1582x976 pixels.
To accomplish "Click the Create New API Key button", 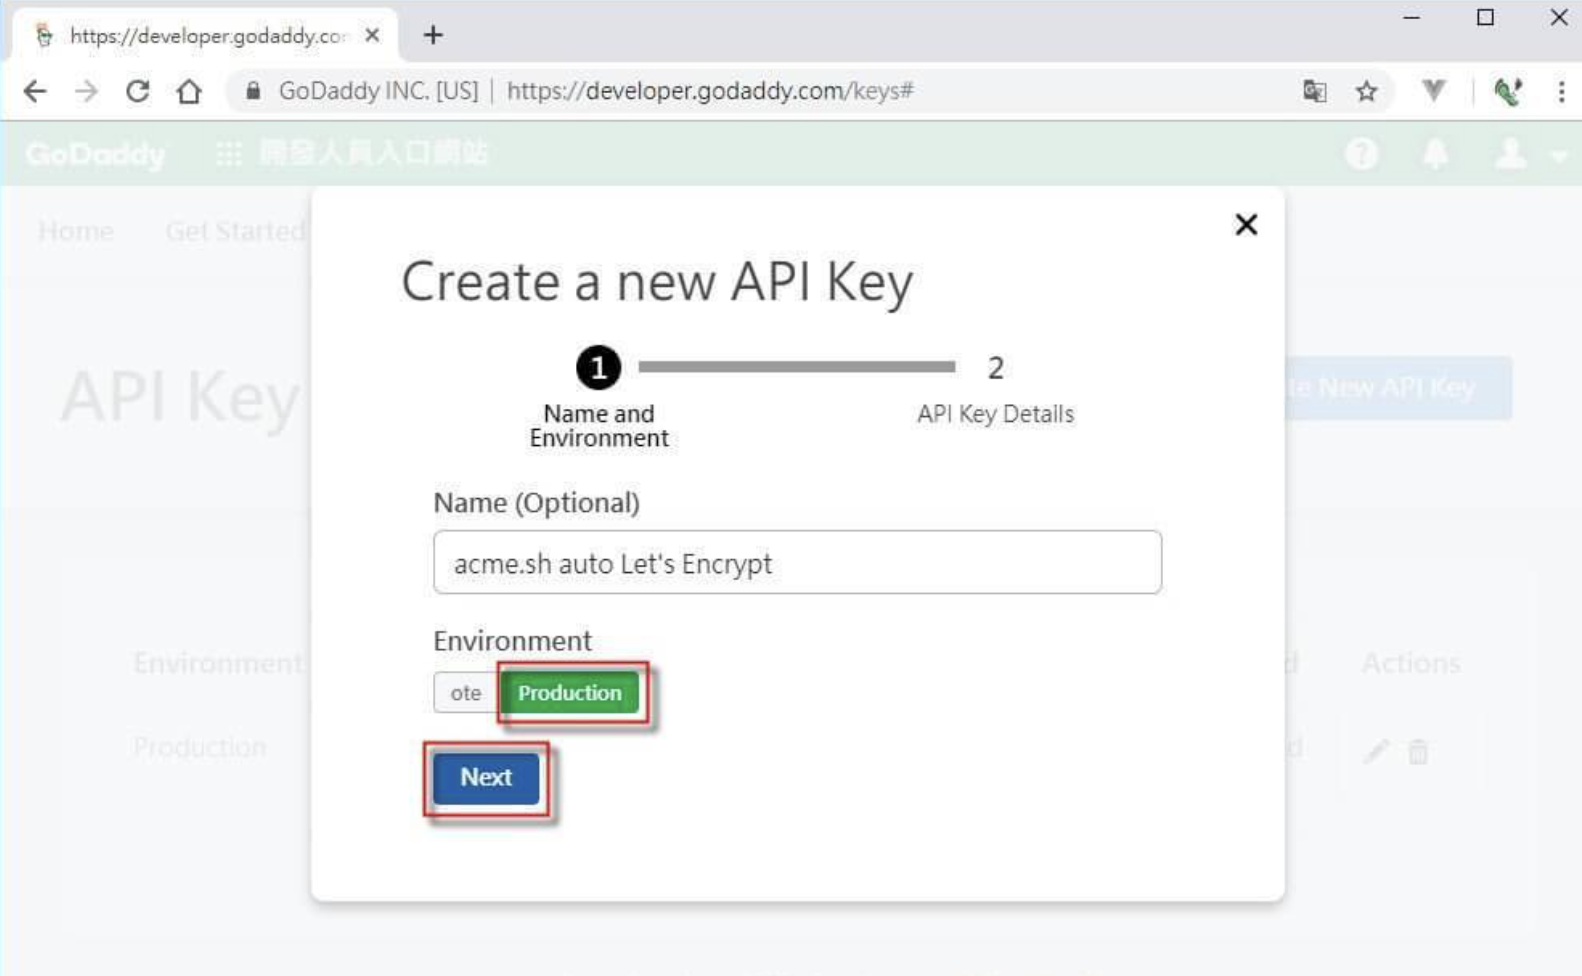I will tap(1398, 387).
